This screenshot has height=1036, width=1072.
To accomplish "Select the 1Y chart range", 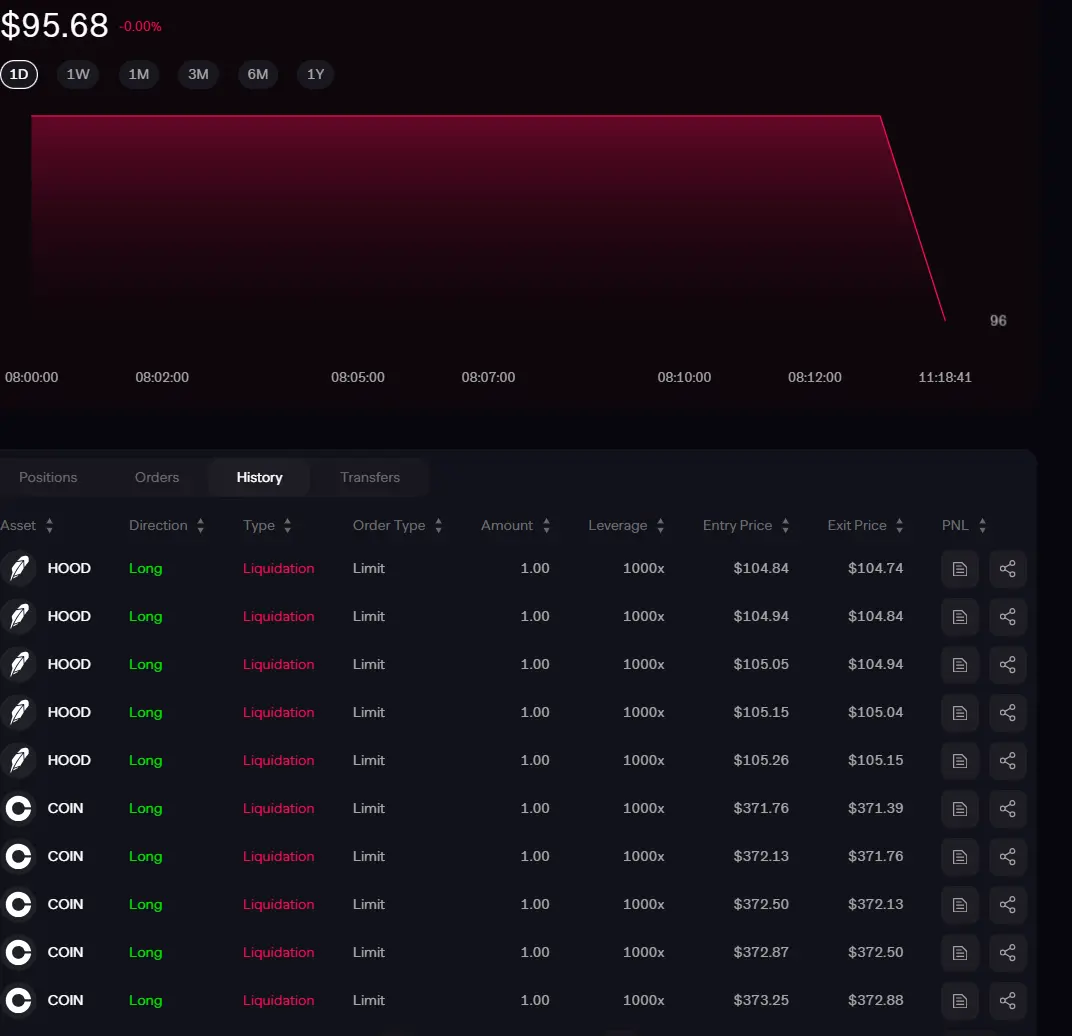I will point(315,74).
